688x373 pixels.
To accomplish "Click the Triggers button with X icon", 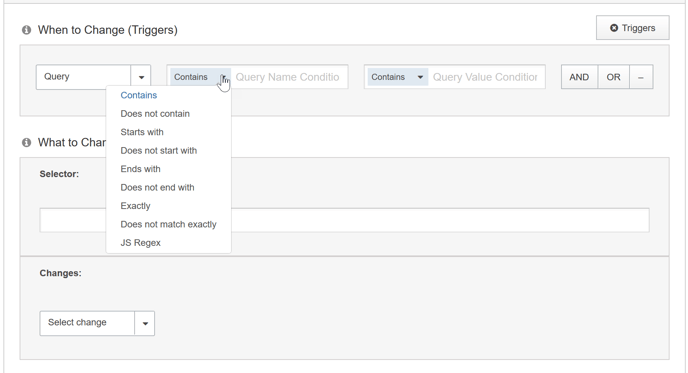I will [x=632, y=28].
